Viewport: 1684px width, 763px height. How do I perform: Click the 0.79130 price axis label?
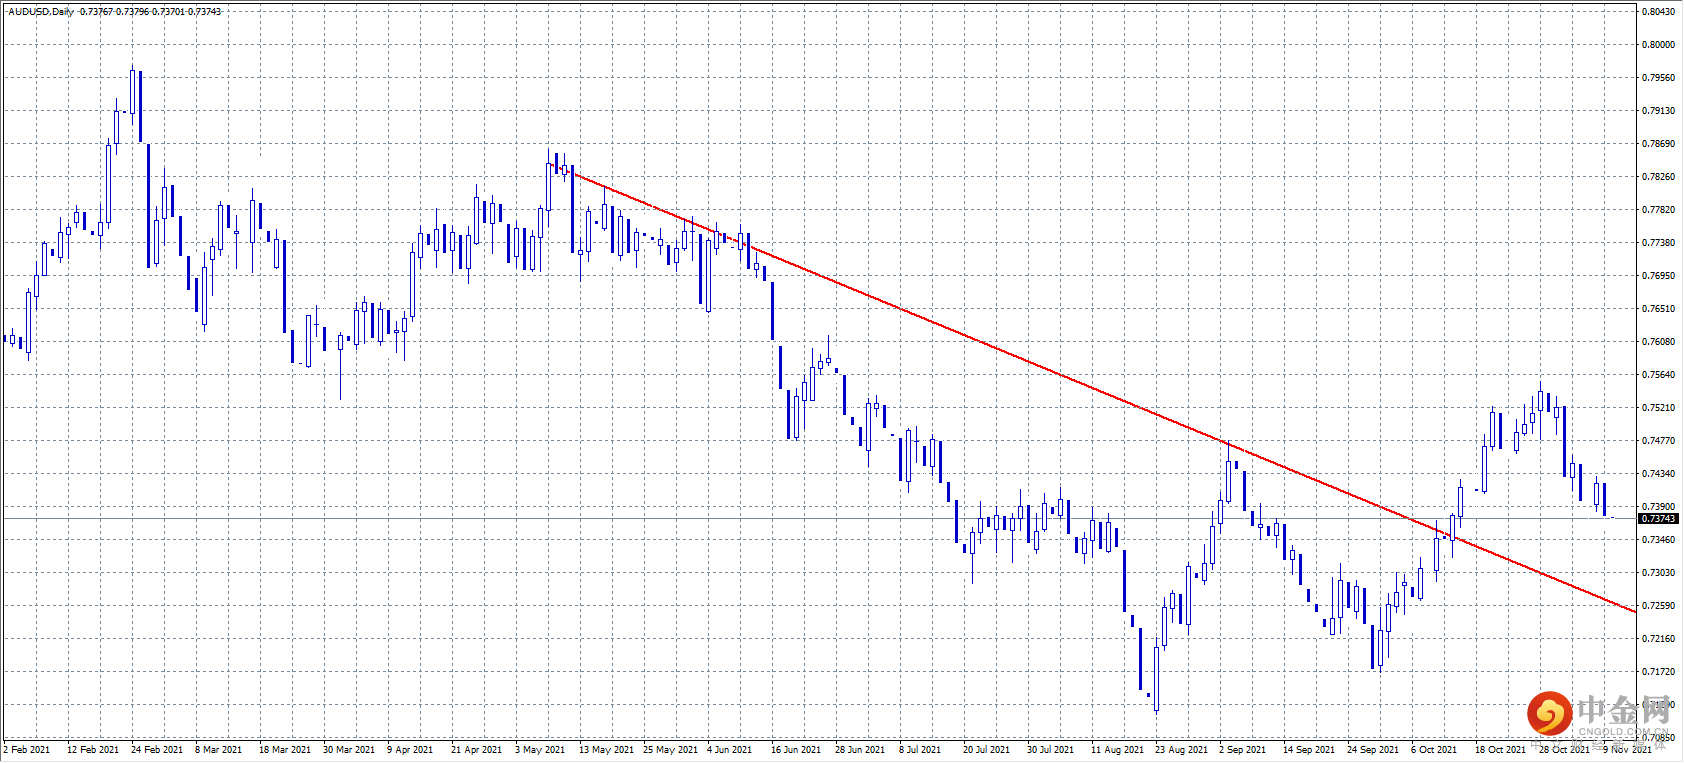point(1659,111)
